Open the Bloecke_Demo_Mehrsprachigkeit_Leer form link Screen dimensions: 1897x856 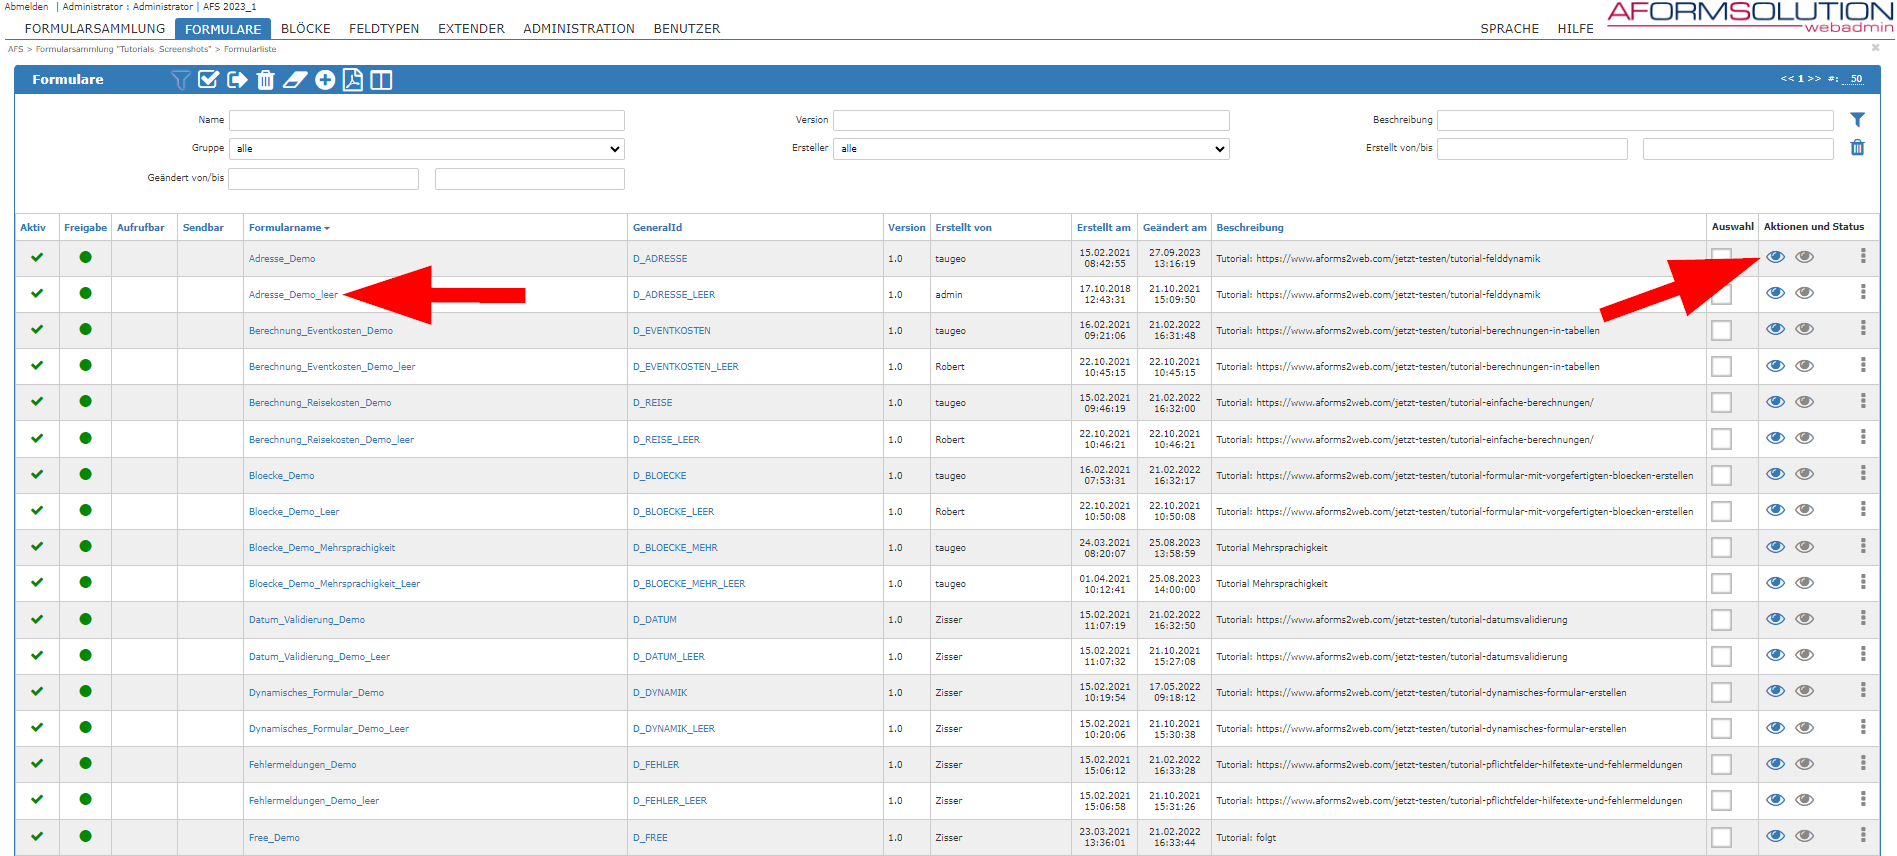click(x=334, y=584)
